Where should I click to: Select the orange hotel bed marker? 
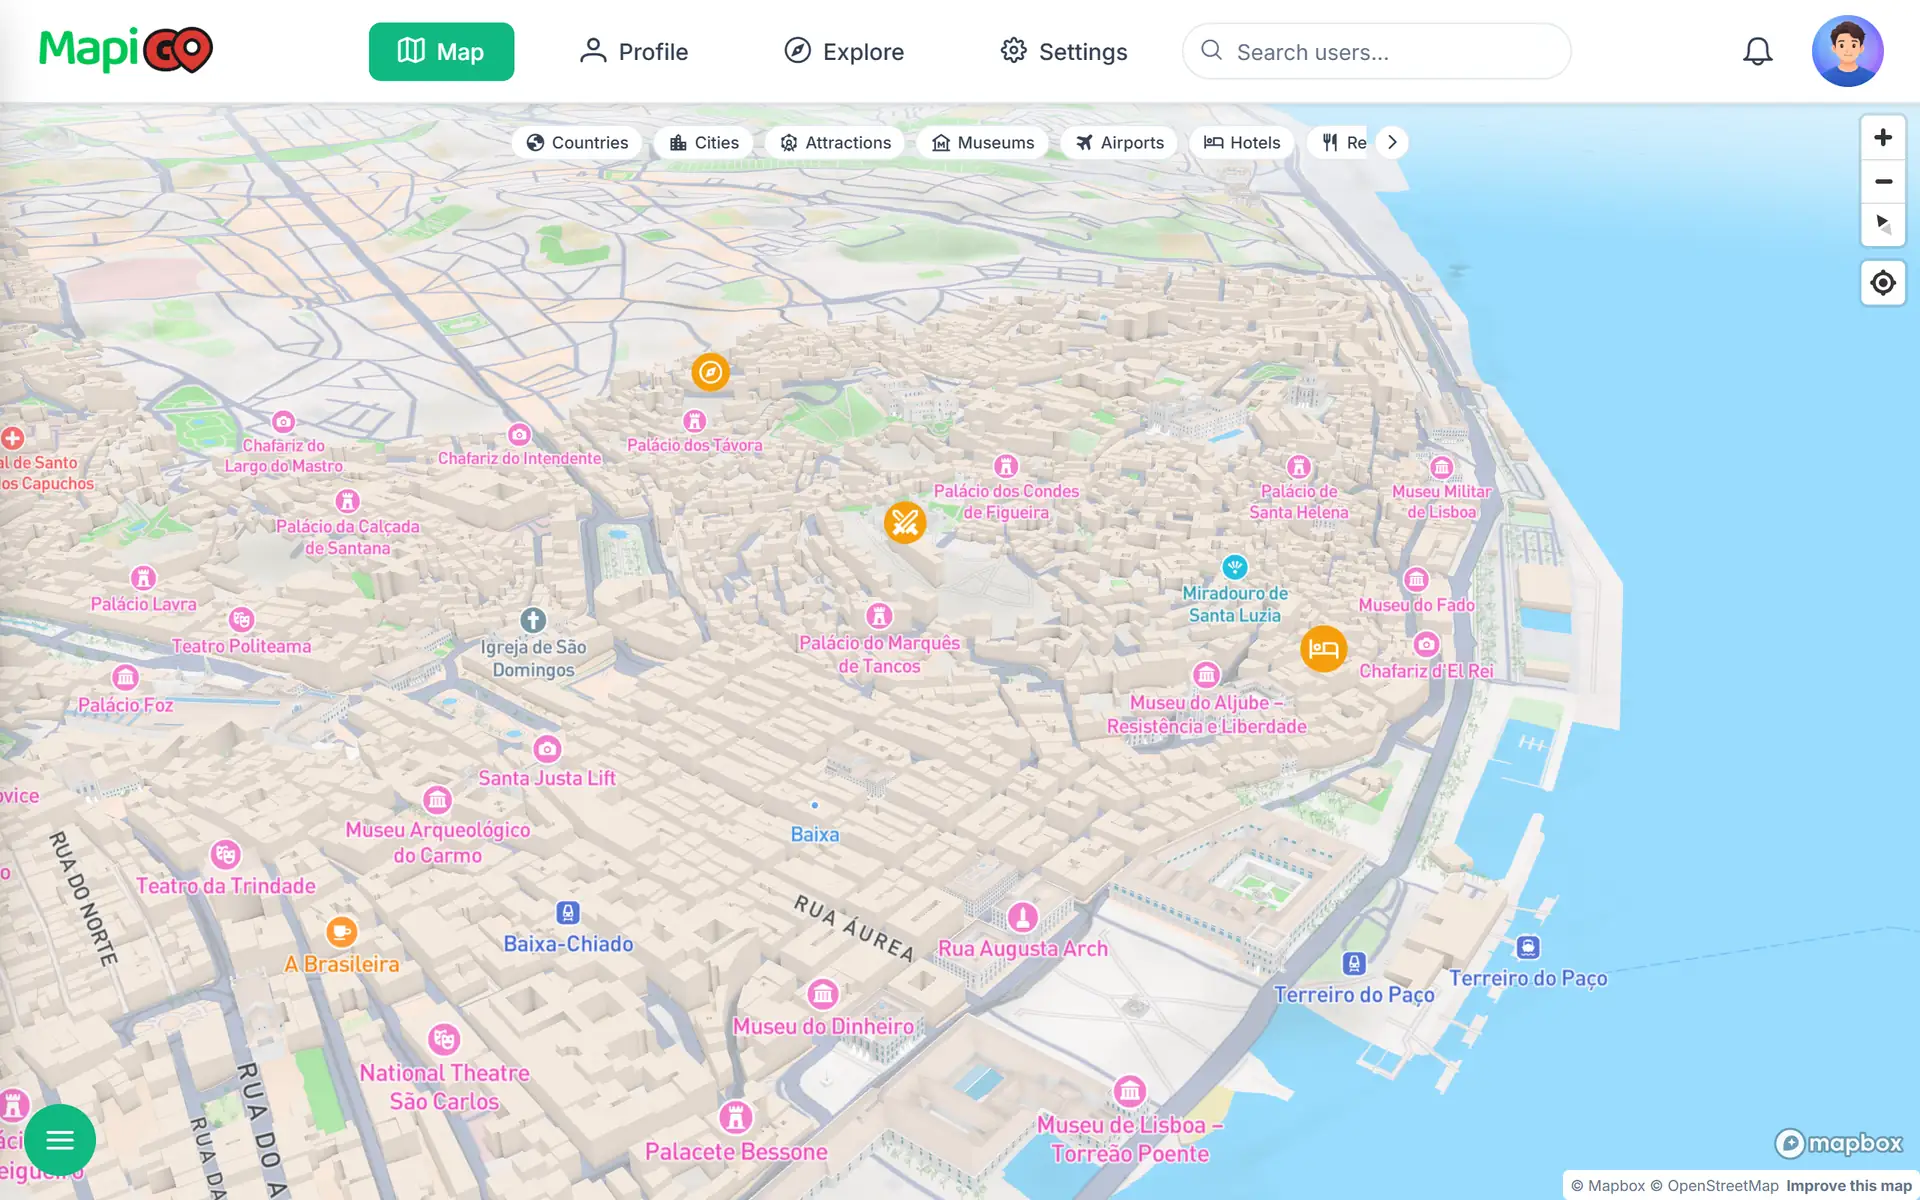(1323, 649)
